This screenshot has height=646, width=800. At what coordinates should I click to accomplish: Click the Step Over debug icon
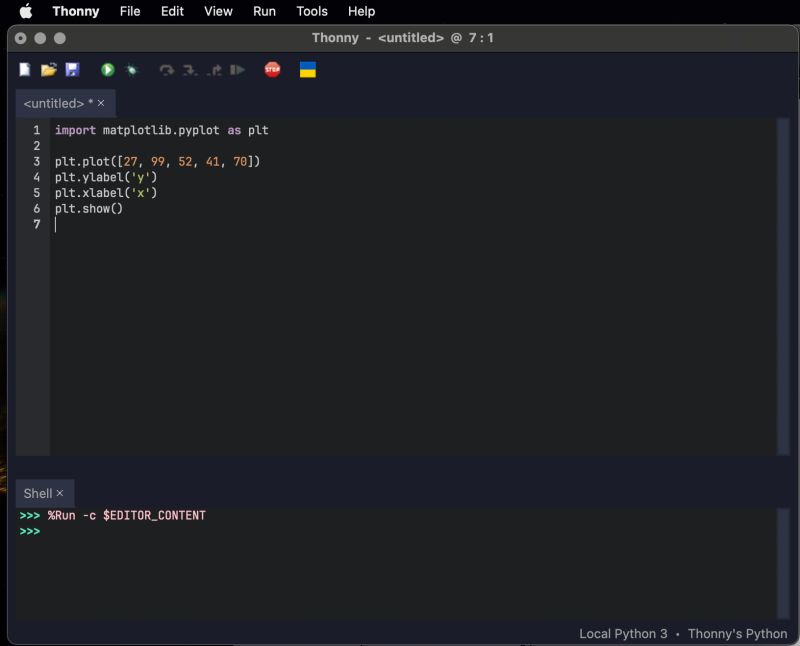[166, 69]
